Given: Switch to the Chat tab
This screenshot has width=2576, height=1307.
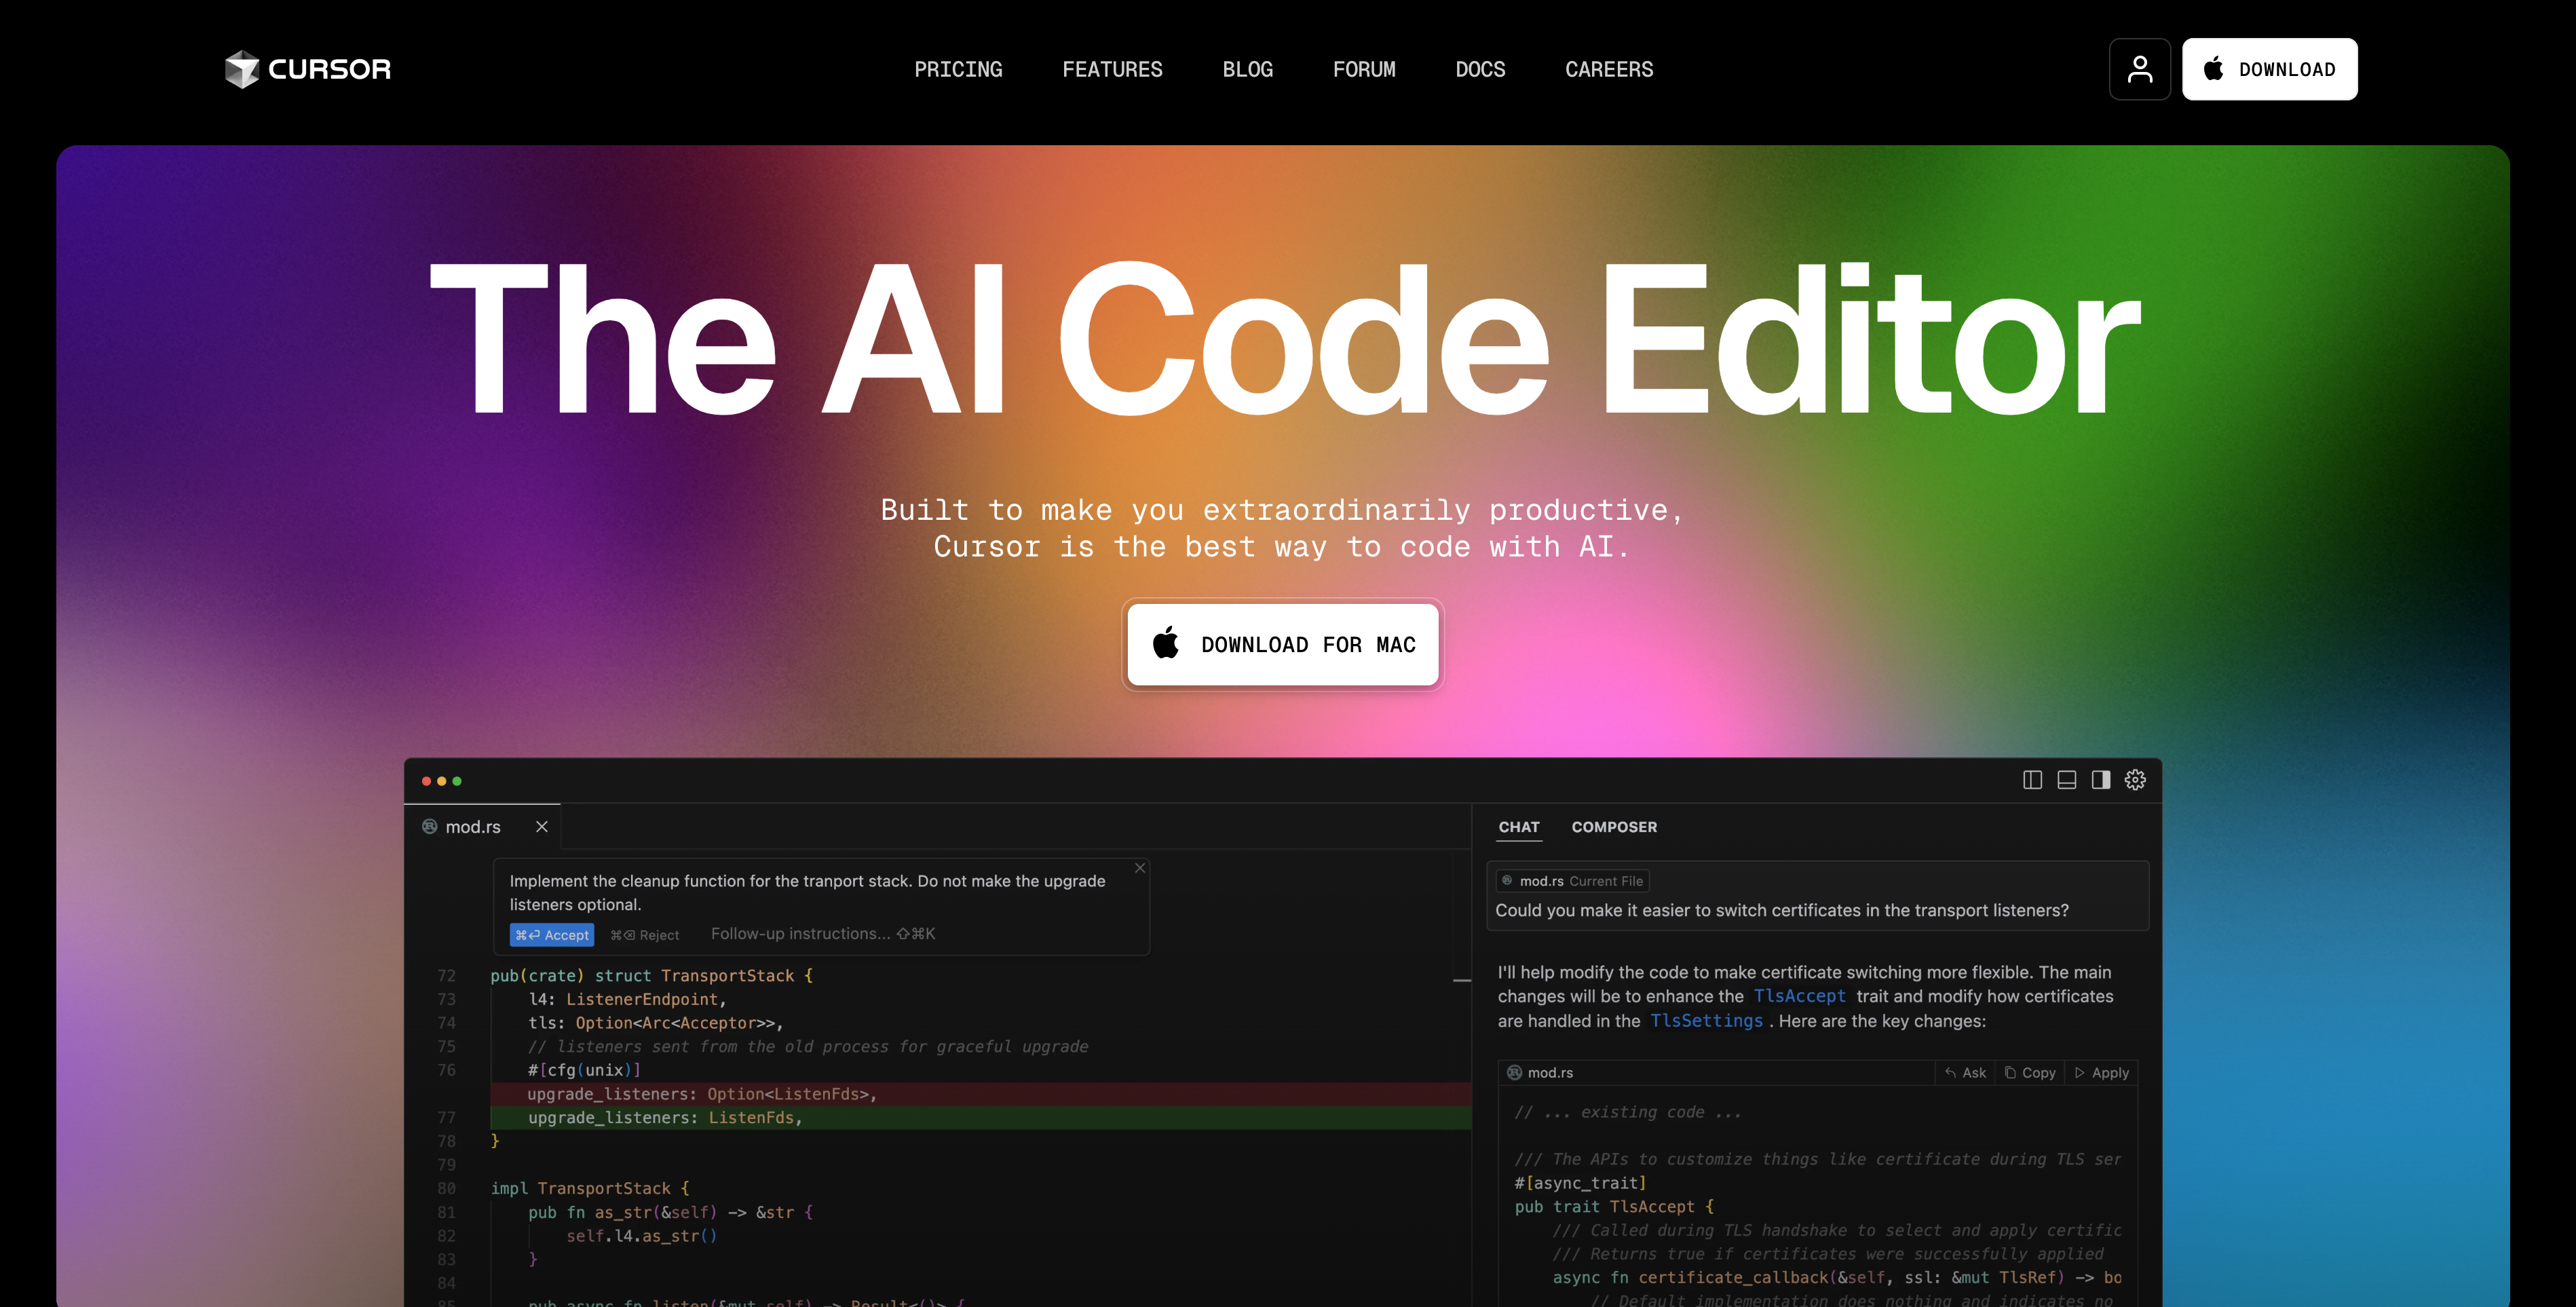Looking at the screenshot, I should pyautogui.click(x=1519, y=827).
